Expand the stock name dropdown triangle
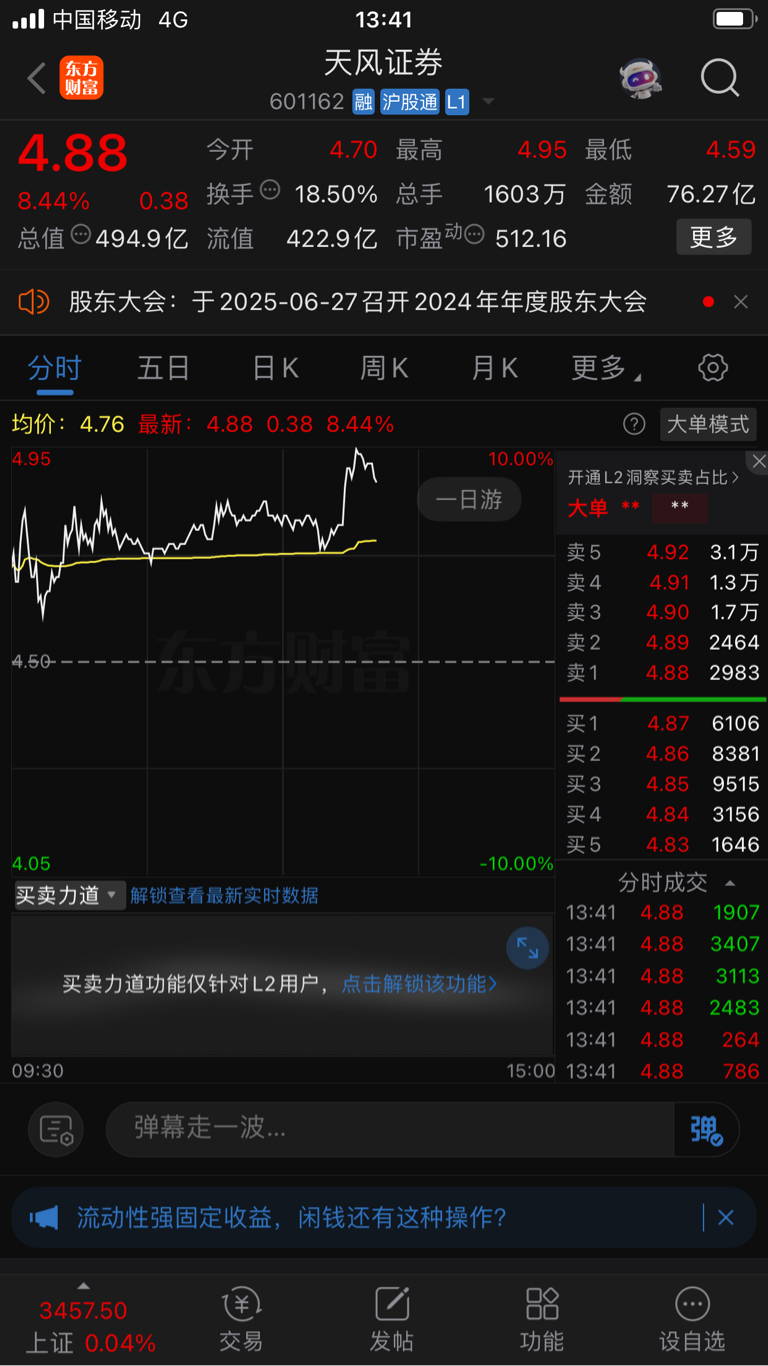 488,101
